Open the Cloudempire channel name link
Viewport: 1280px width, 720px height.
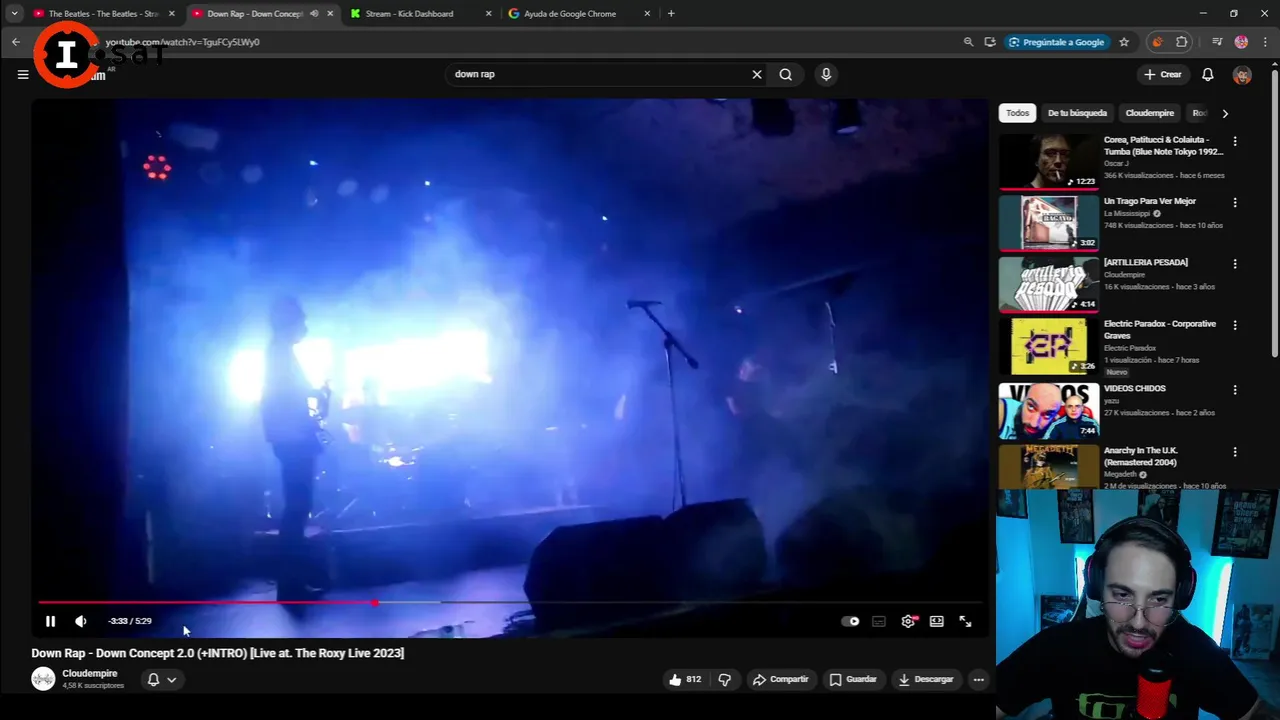[x=90, y=673]
